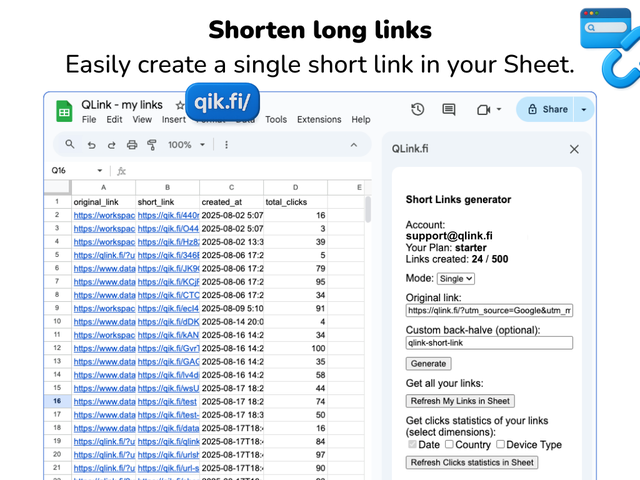Click the short_link header cell
This screenshot has height=480, width=640.
167,202
